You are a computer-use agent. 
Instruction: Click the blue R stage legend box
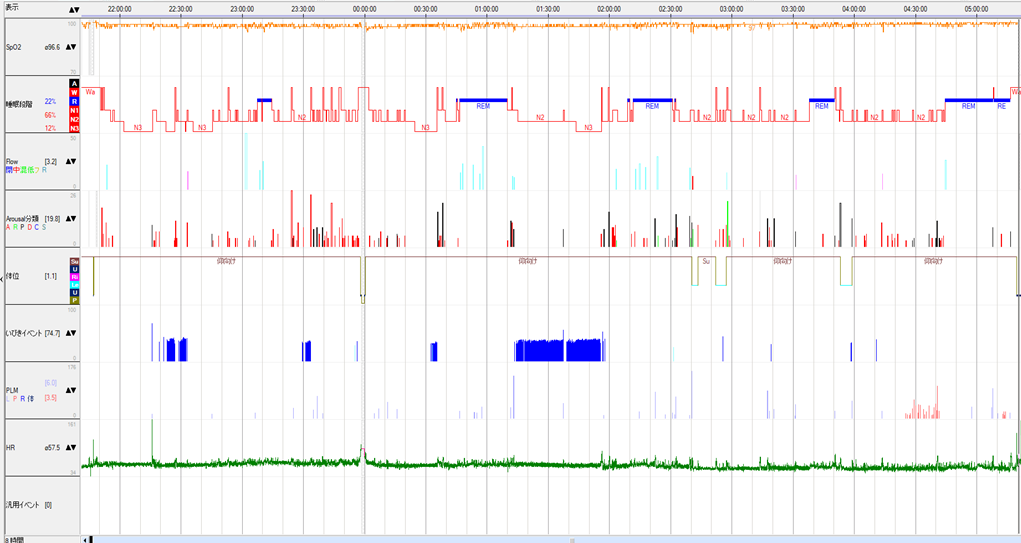click(73, 102)
